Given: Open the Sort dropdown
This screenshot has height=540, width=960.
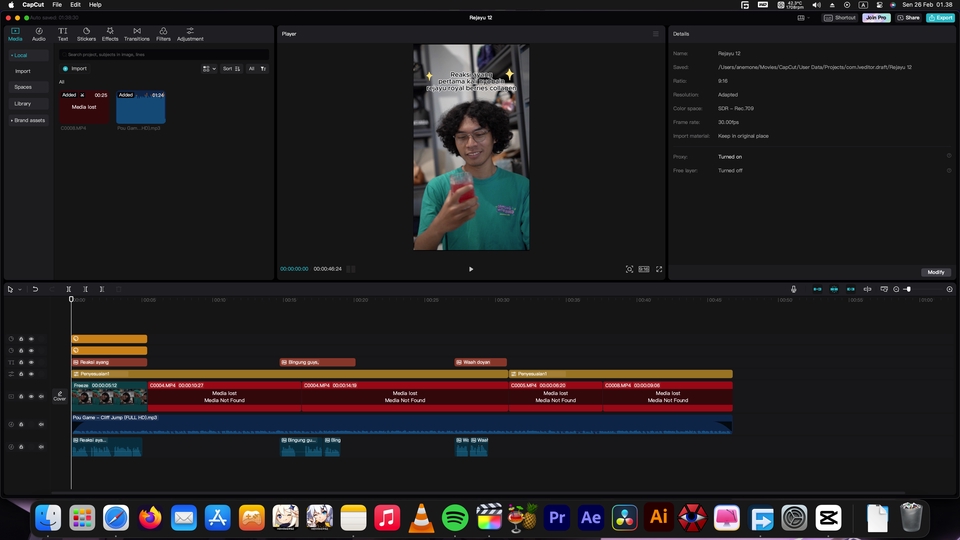Looking at the screenshot, I should click(231, 69).
